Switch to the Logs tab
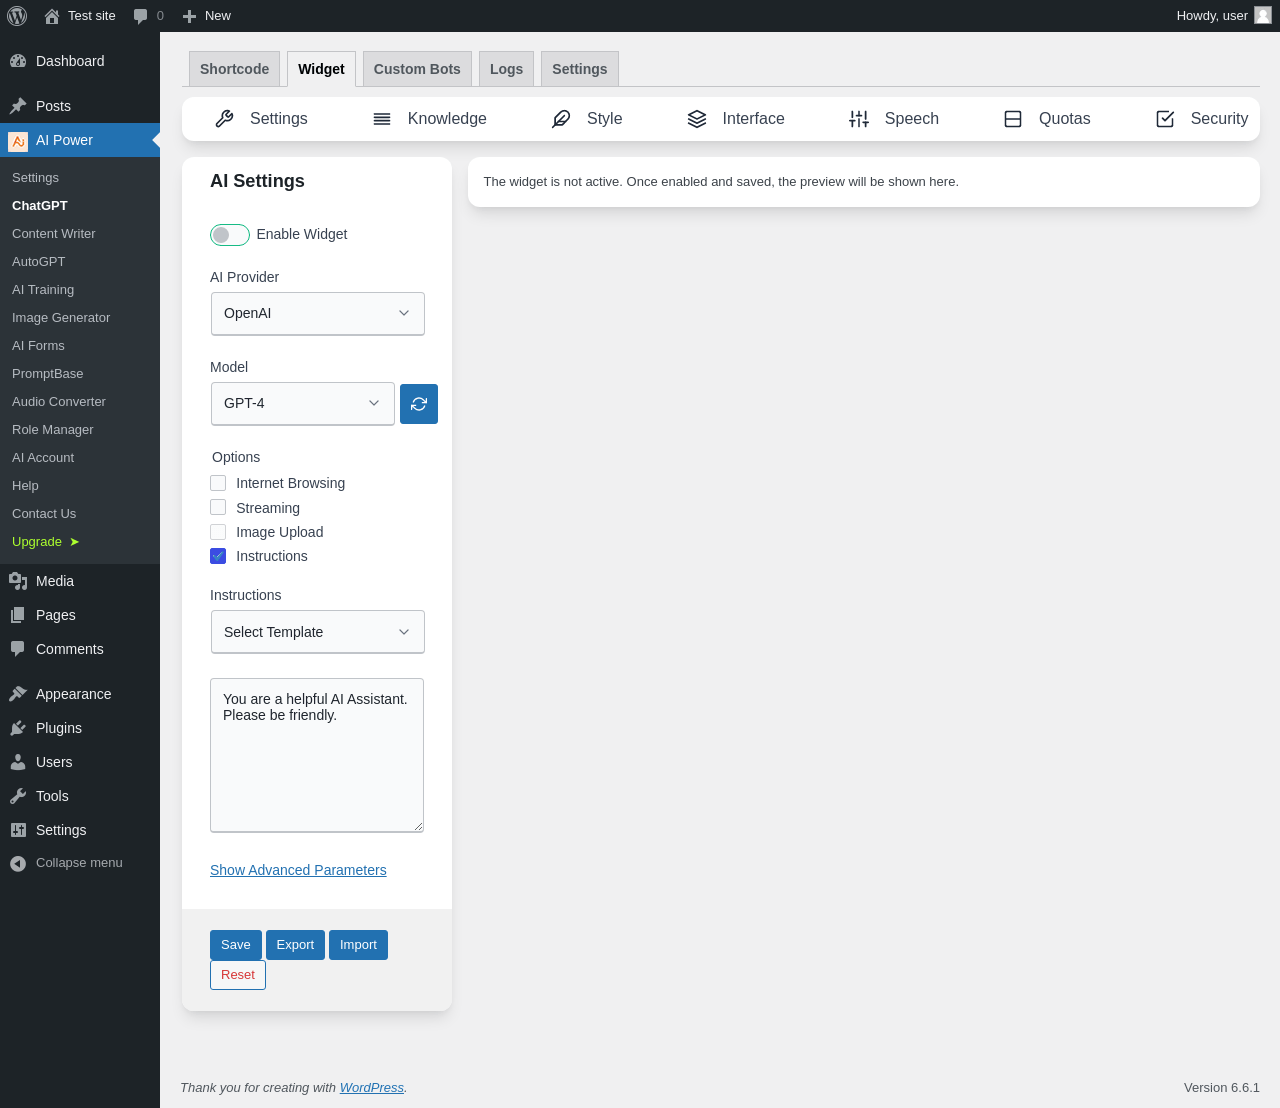Image resolution: width=1280 pixels, height=1108 pixels. coord(506,69)
